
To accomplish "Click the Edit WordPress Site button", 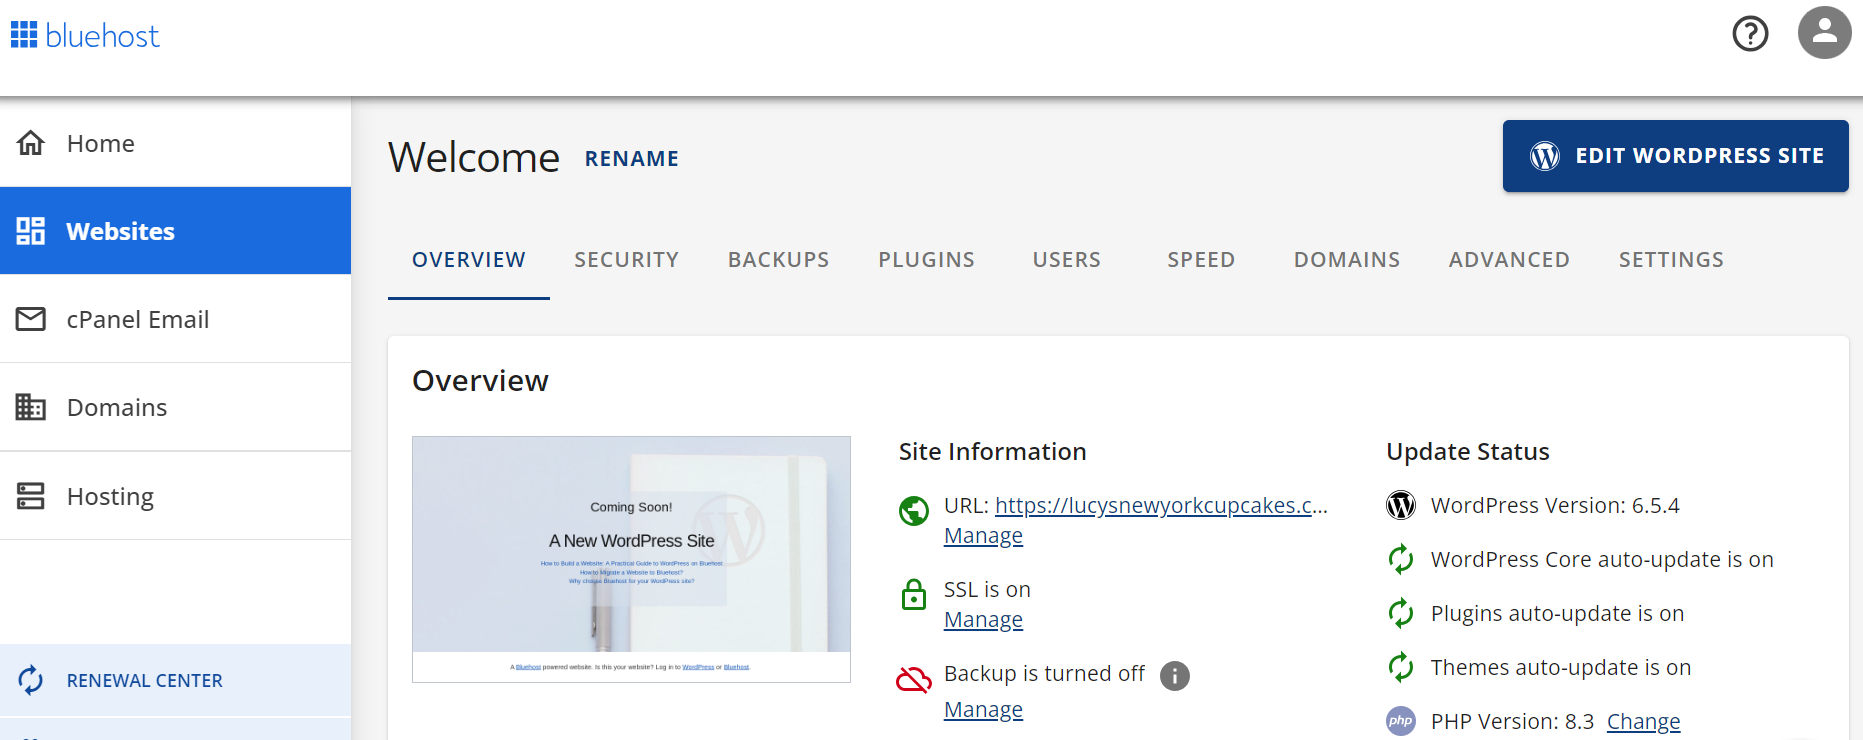I will click(1676, 156).
